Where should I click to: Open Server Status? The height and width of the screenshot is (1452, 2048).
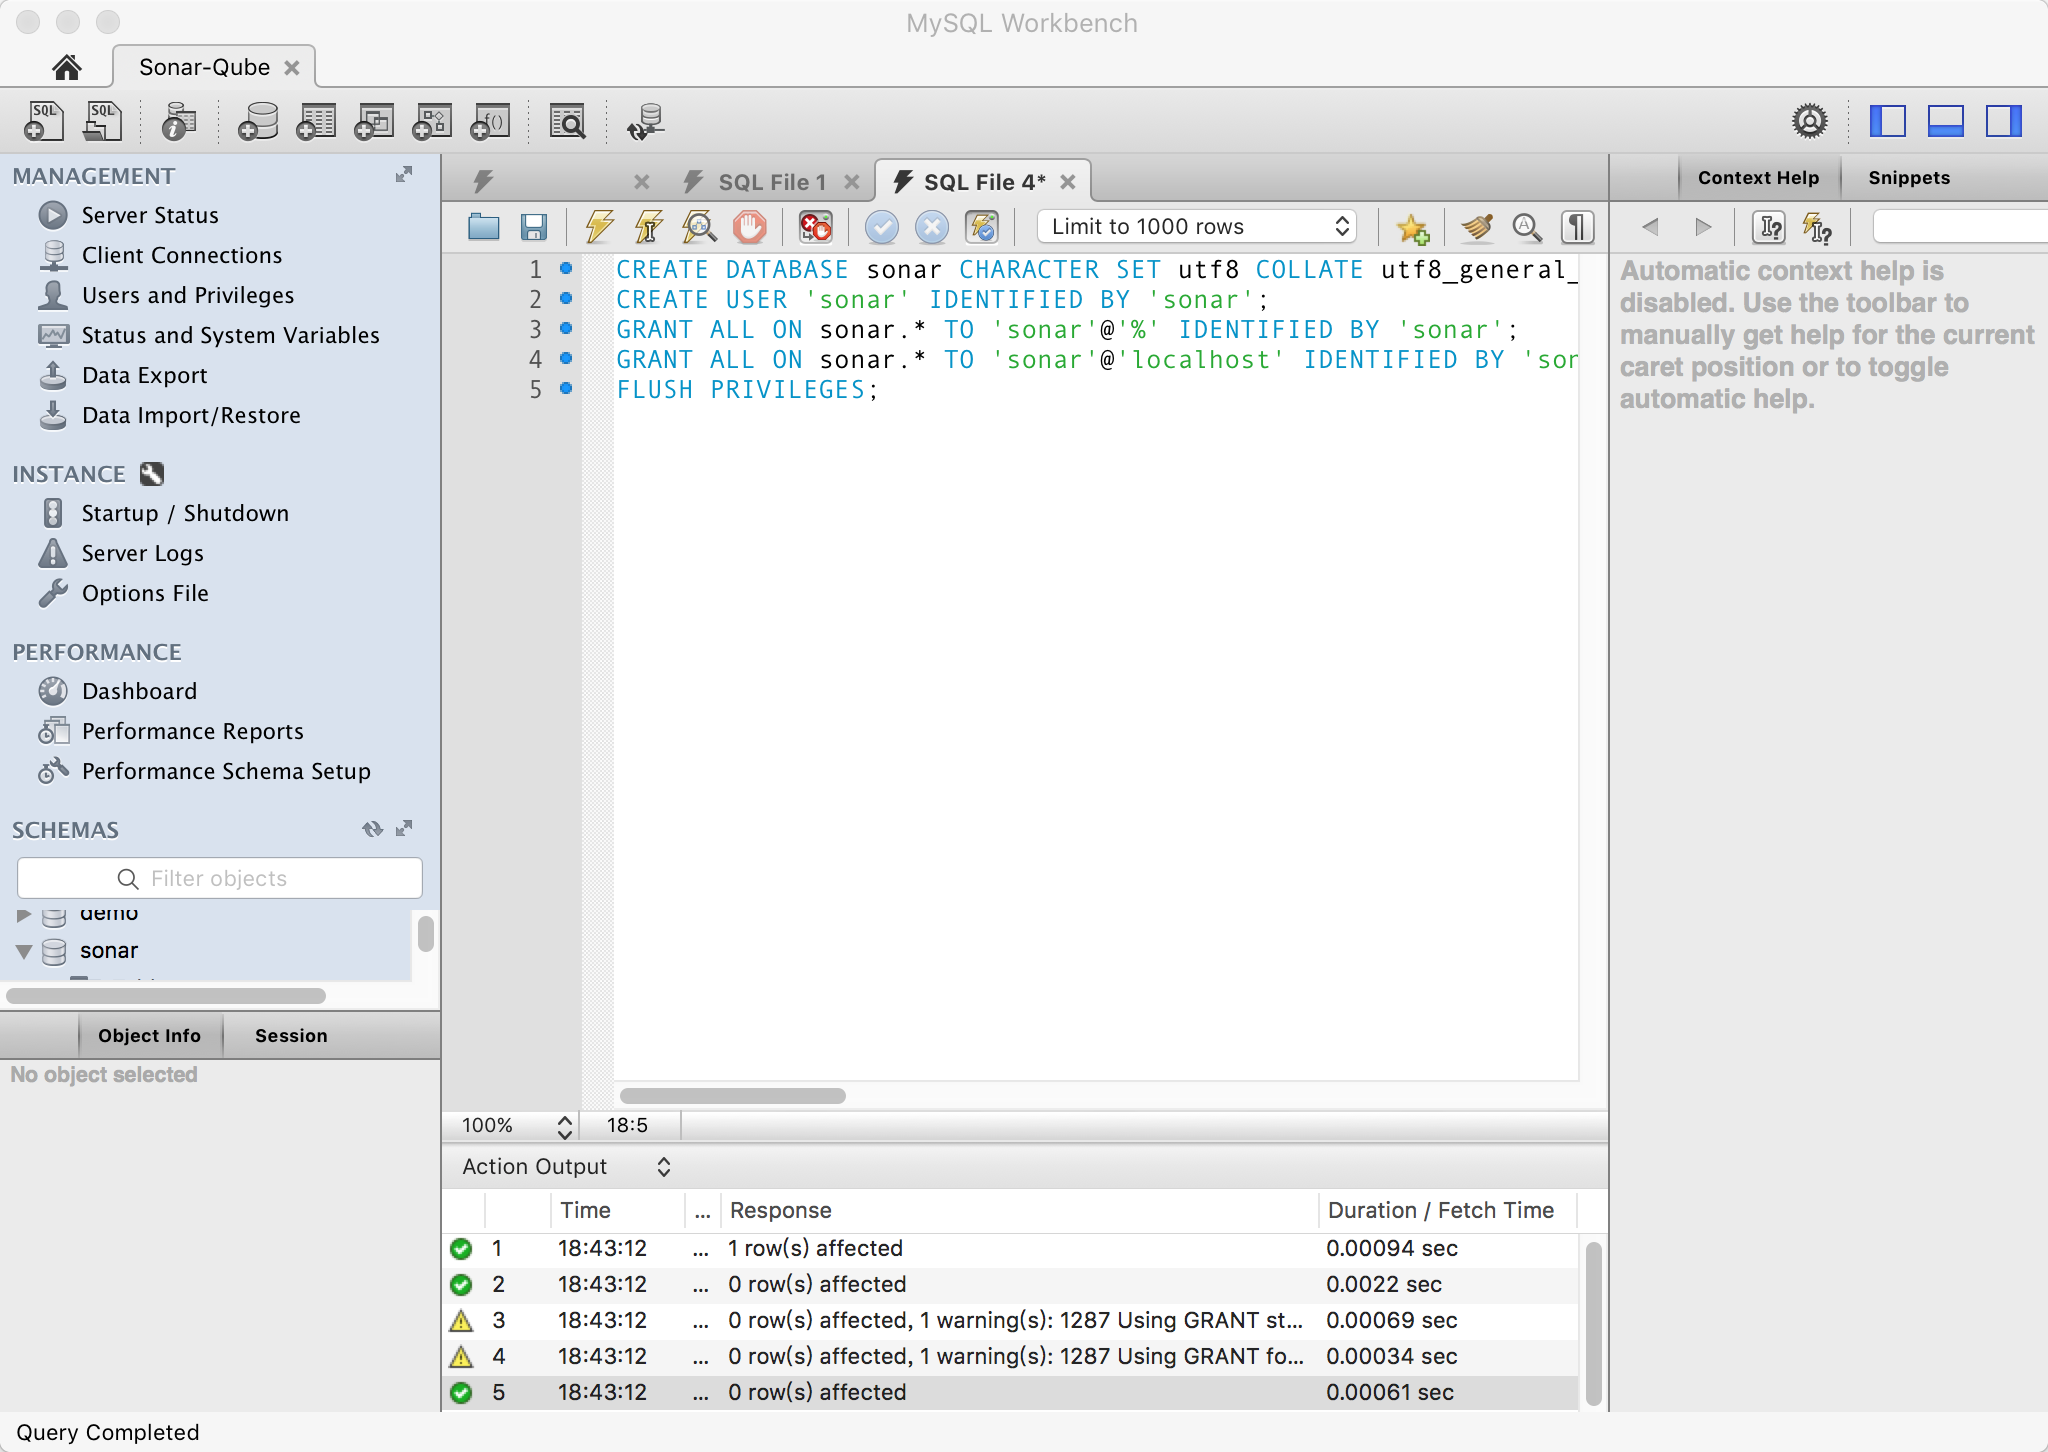click(150, 216)
